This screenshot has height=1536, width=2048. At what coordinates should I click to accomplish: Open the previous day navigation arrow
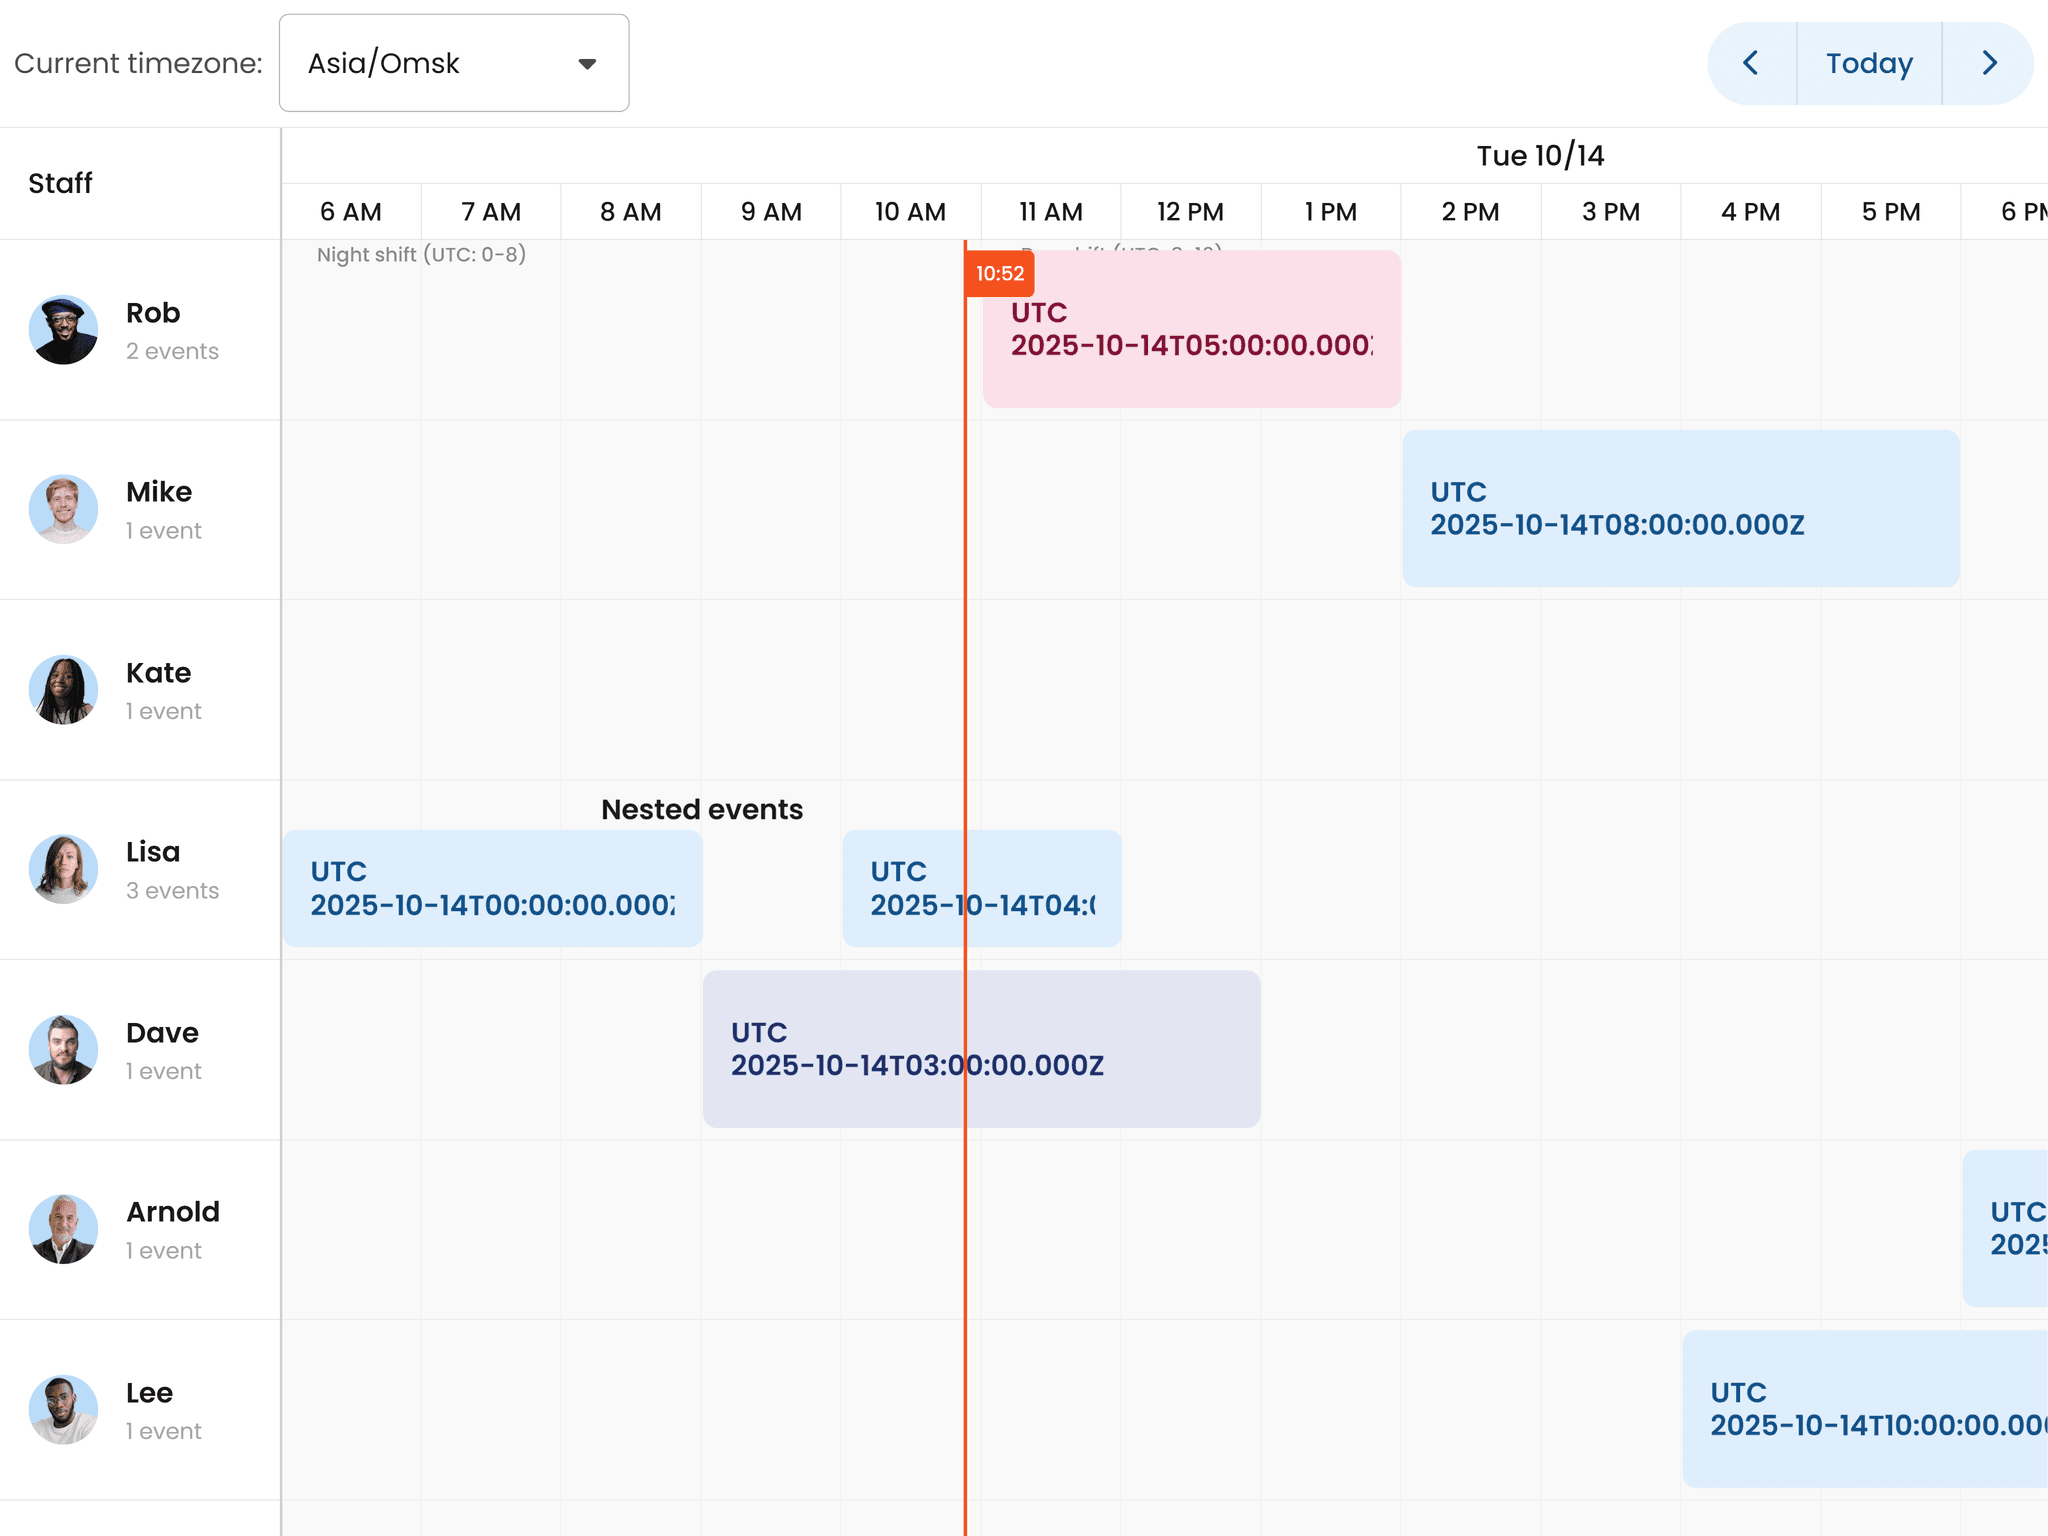(x=1751, y=63)
